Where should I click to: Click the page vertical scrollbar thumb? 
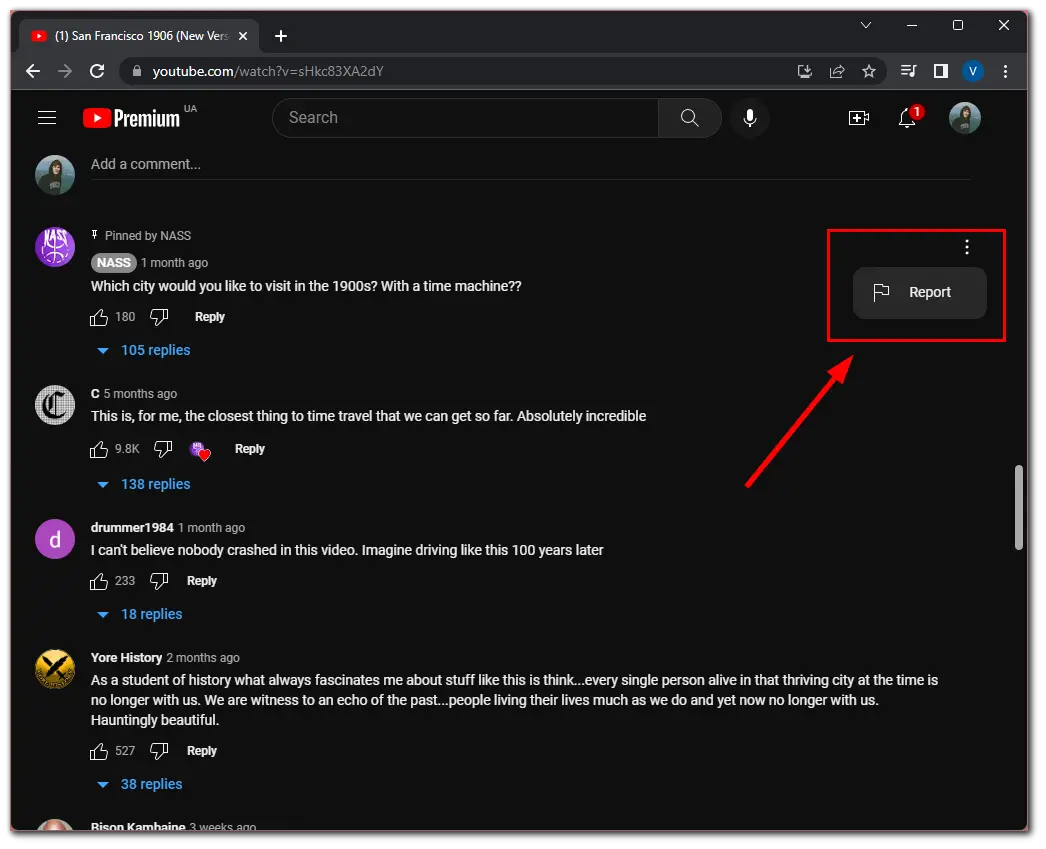click(x=1019, y=508)
